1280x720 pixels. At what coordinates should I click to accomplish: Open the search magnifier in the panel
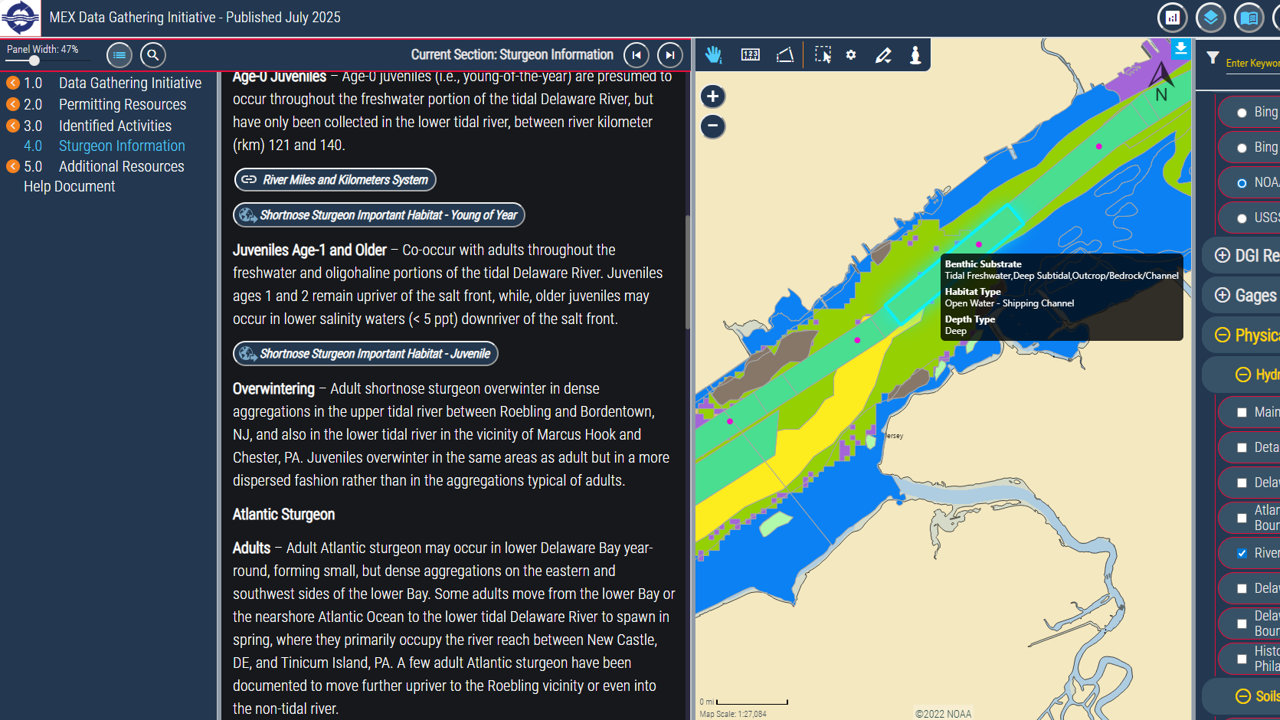pos(152,55)
